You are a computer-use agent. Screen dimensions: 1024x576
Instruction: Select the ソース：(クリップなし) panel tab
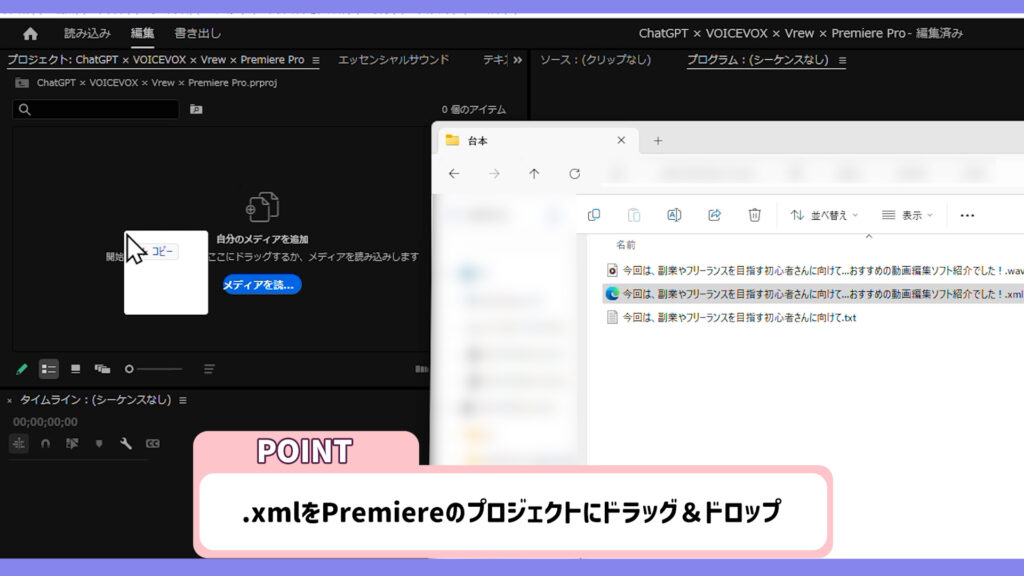(x=595, y=59)
